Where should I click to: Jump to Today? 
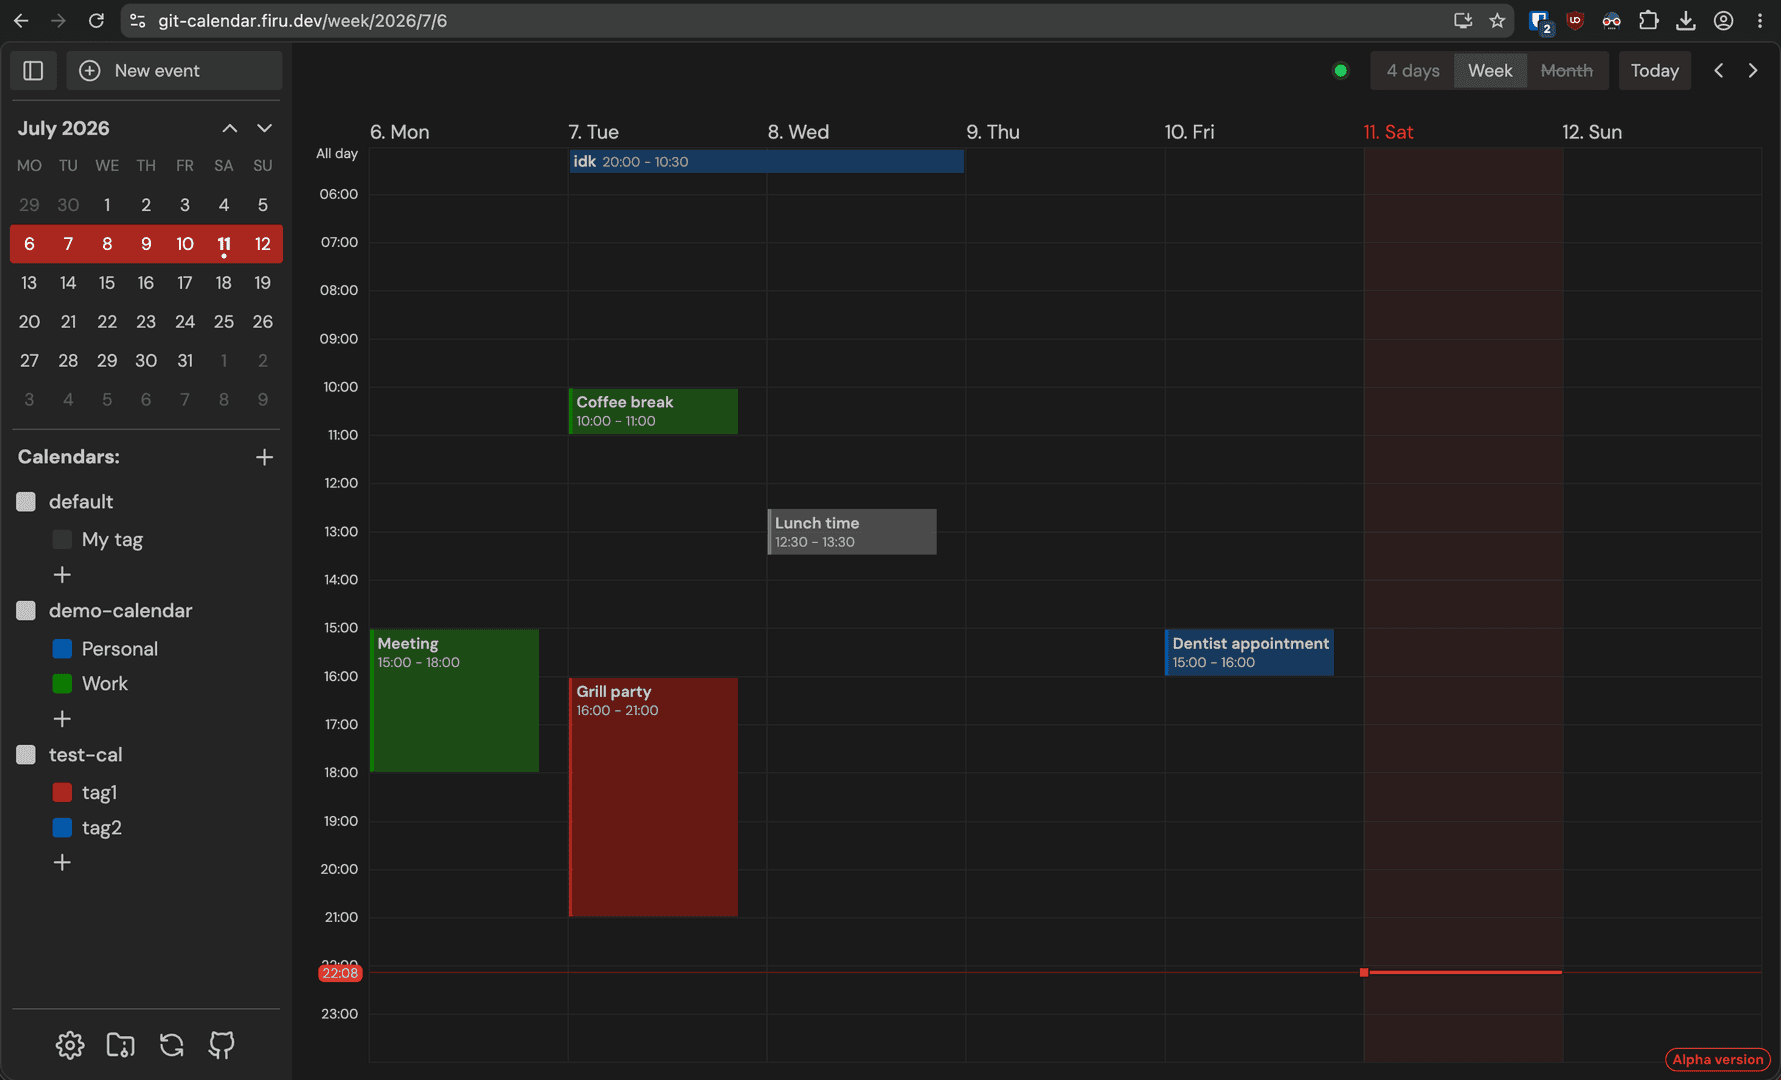(x=1655, y=71)
